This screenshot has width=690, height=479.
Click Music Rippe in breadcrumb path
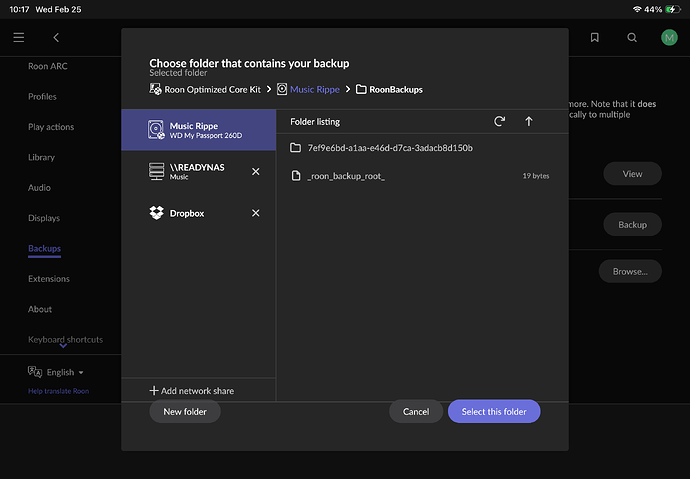pos(314,89)
